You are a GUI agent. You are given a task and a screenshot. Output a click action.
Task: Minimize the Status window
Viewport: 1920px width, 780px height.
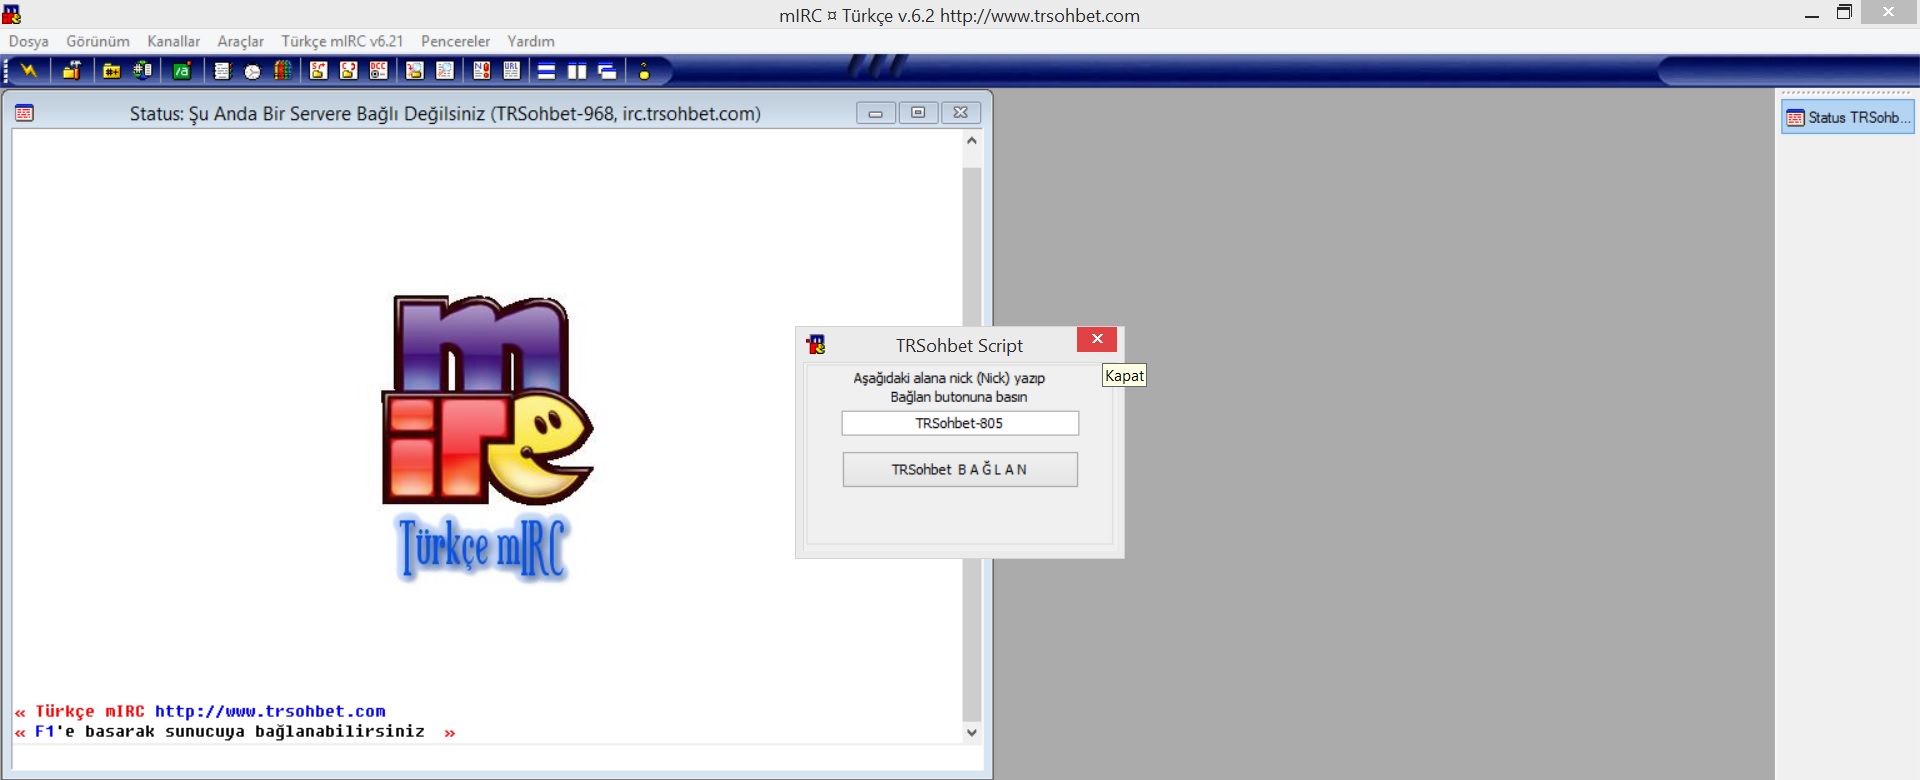[876, 113]
